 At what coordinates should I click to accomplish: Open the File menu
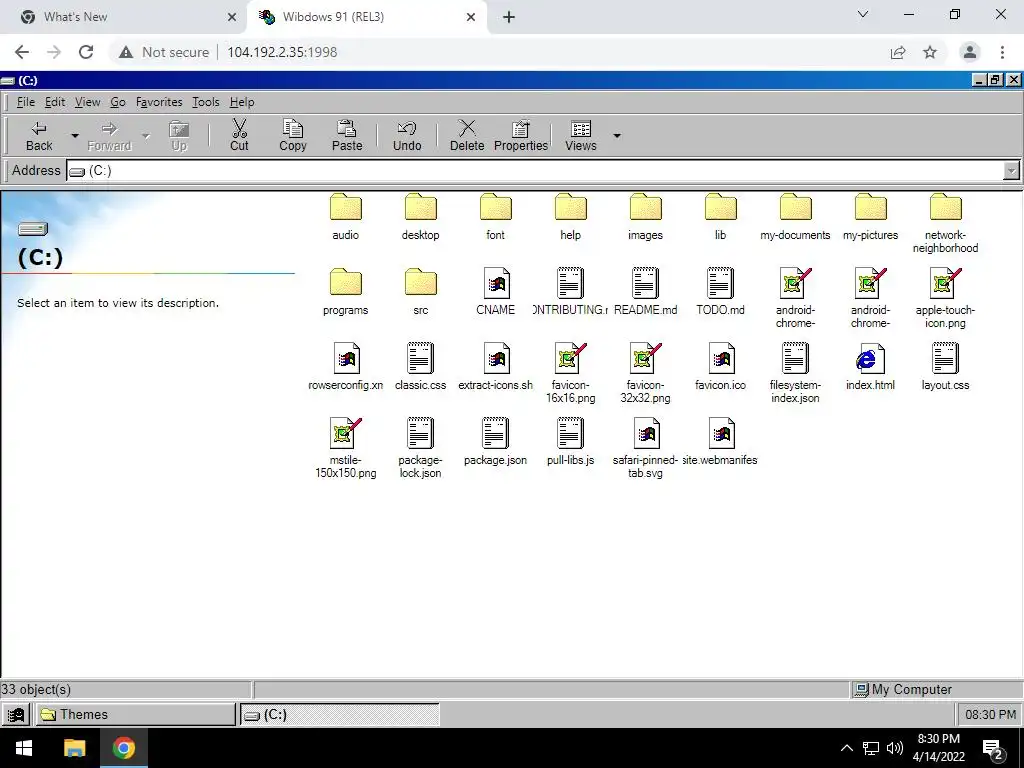pyautogui.click(x=25, y=102)
